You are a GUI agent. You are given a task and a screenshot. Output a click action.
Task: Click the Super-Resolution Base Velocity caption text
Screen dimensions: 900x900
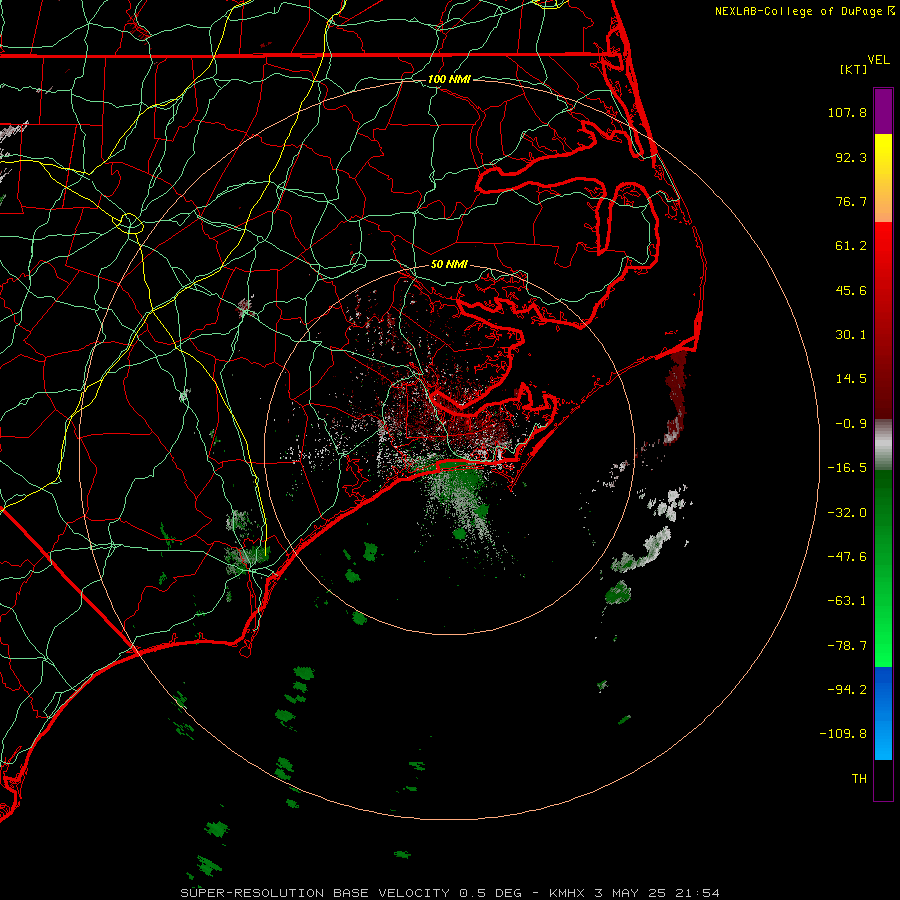pos(450,893)
